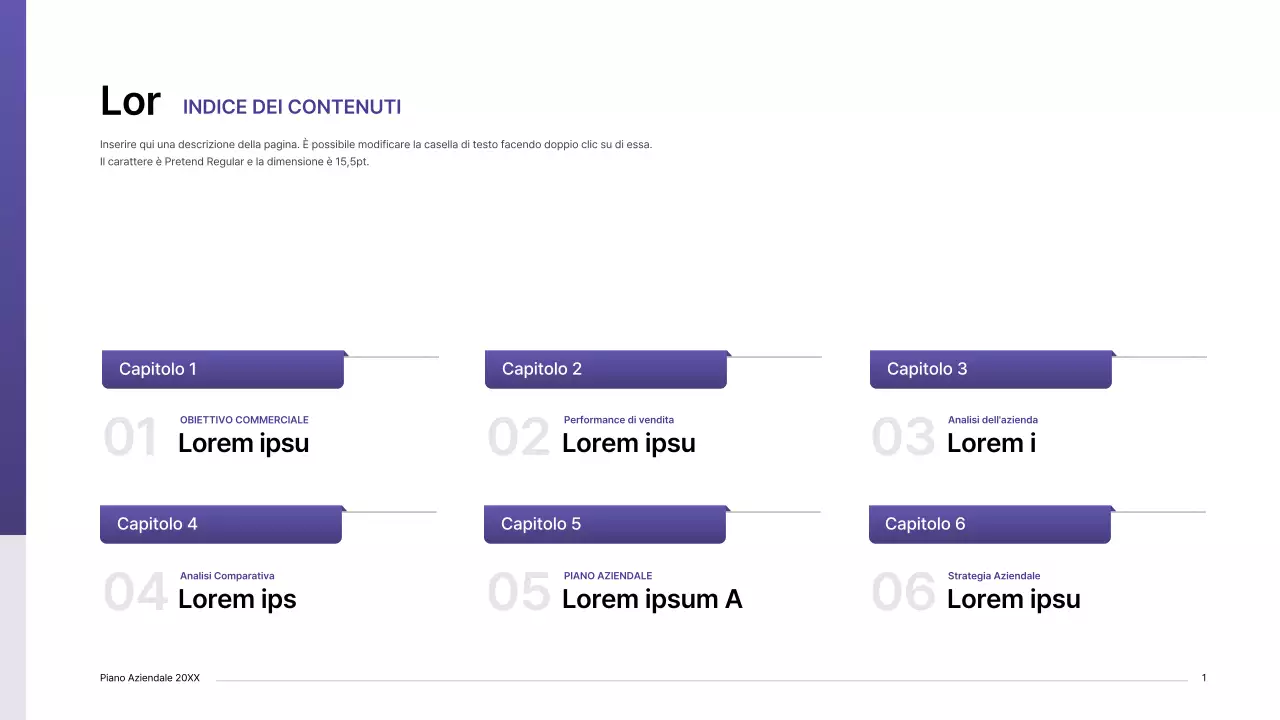Click the 03 chapter number
The height and width of the screenshot is (720, 1280).
point(903,438)
